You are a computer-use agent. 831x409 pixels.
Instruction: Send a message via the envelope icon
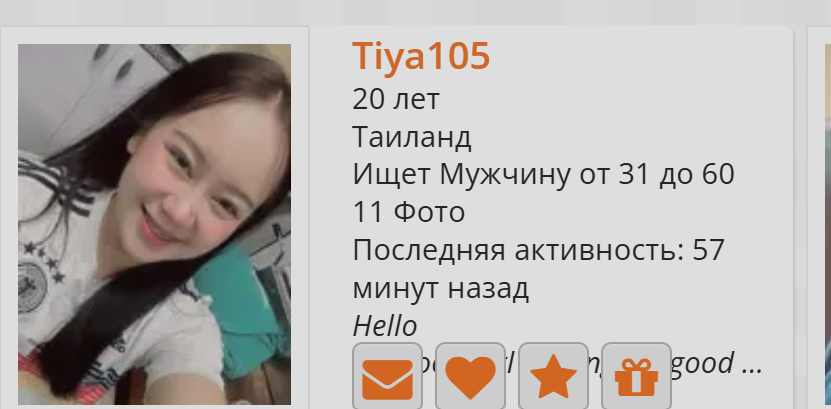387,378
